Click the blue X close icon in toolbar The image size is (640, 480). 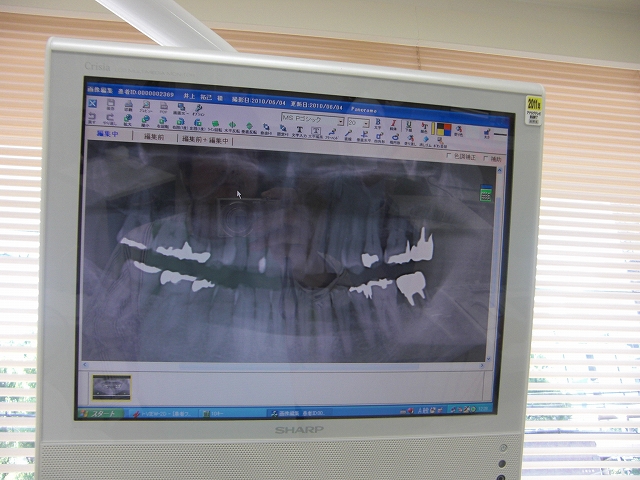[x=92, y=104]
